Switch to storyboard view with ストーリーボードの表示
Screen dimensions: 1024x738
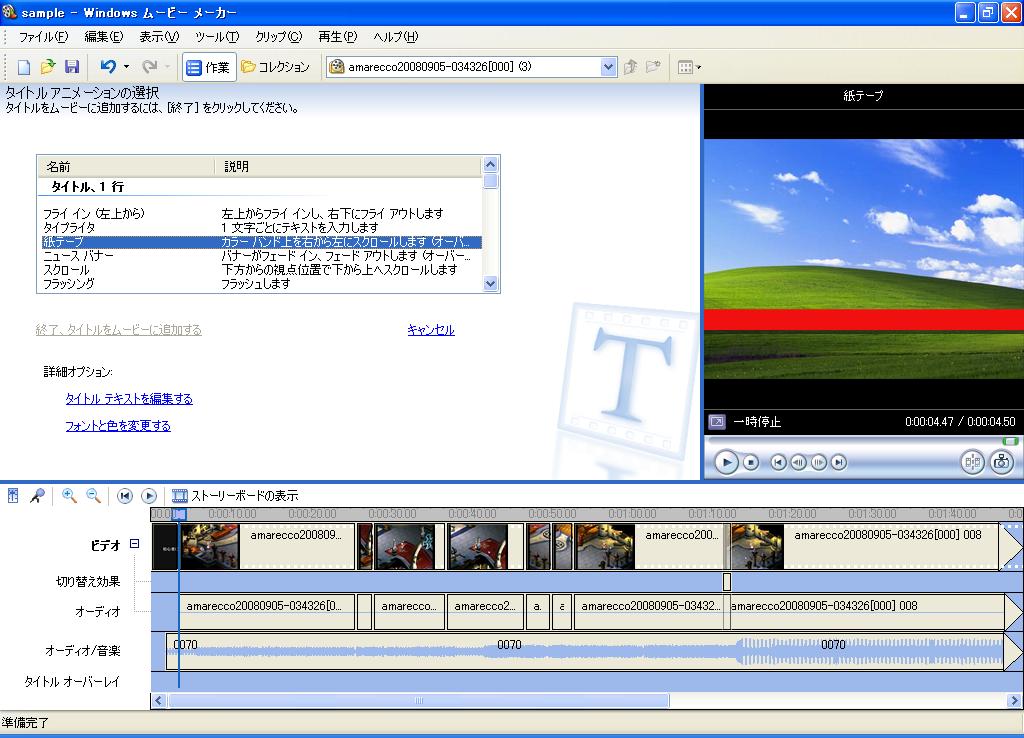point(235,495)
